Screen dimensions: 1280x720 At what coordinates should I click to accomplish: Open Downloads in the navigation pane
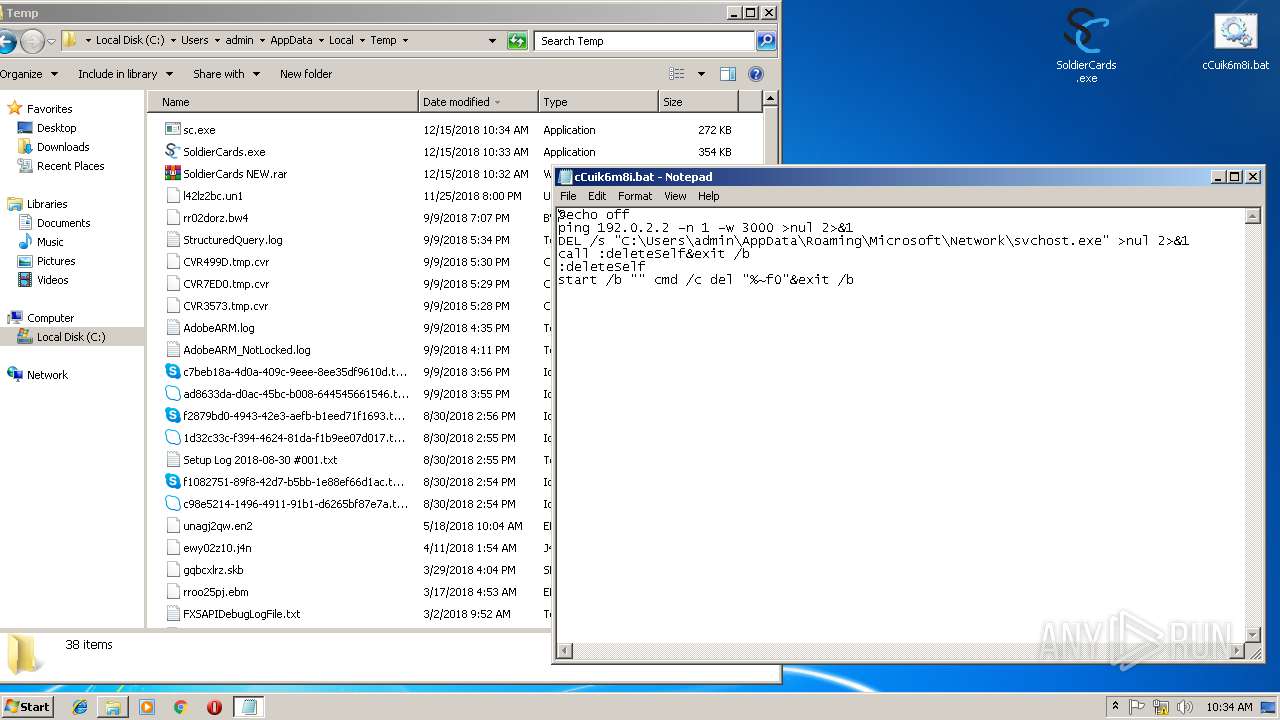[63, 147]
